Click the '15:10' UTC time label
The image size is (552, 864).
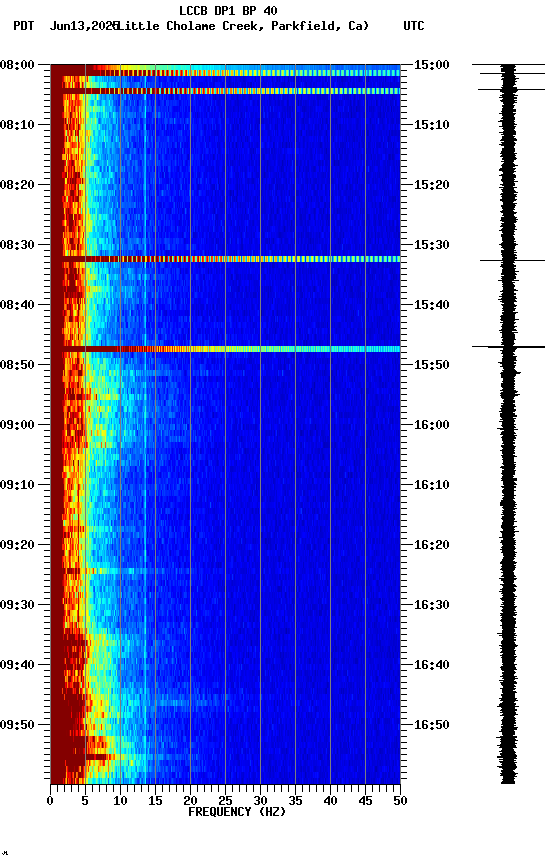pyautogui.click(x=432, y=125)
